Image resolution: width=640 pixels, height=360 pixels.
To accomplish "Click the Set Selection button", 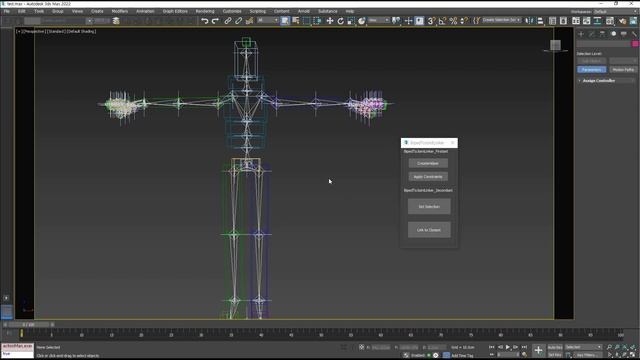I will point(429,207).
